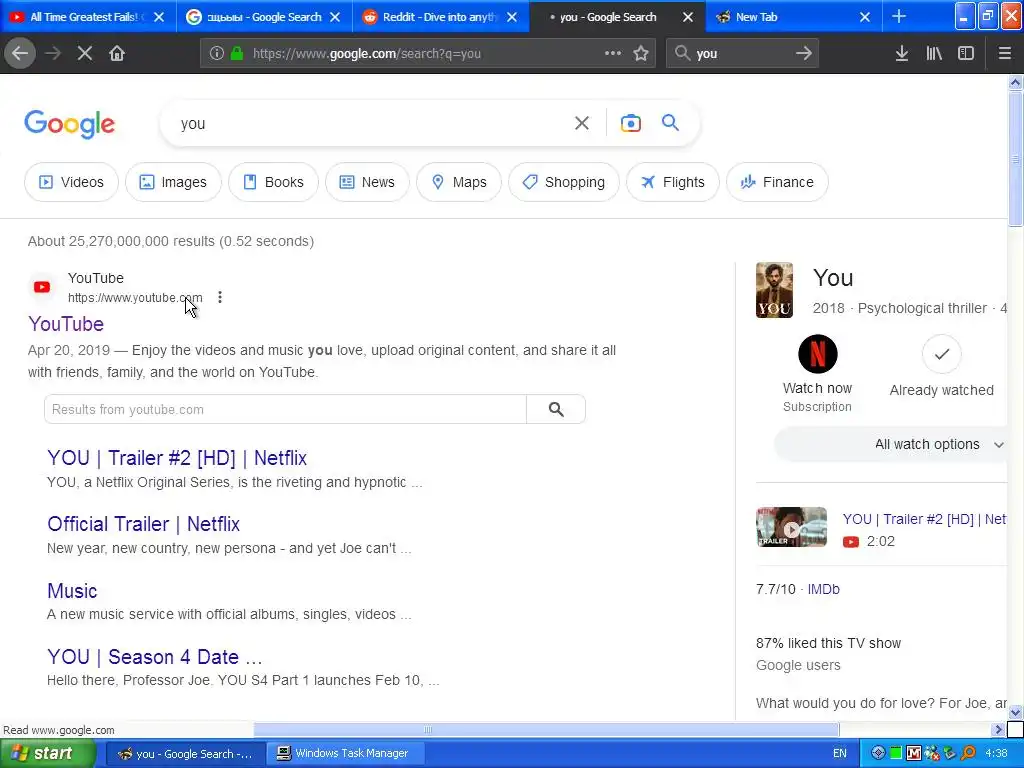This screenshot has height=768, width=1024.
Task: Filter results by News
Action: (367, 182)
